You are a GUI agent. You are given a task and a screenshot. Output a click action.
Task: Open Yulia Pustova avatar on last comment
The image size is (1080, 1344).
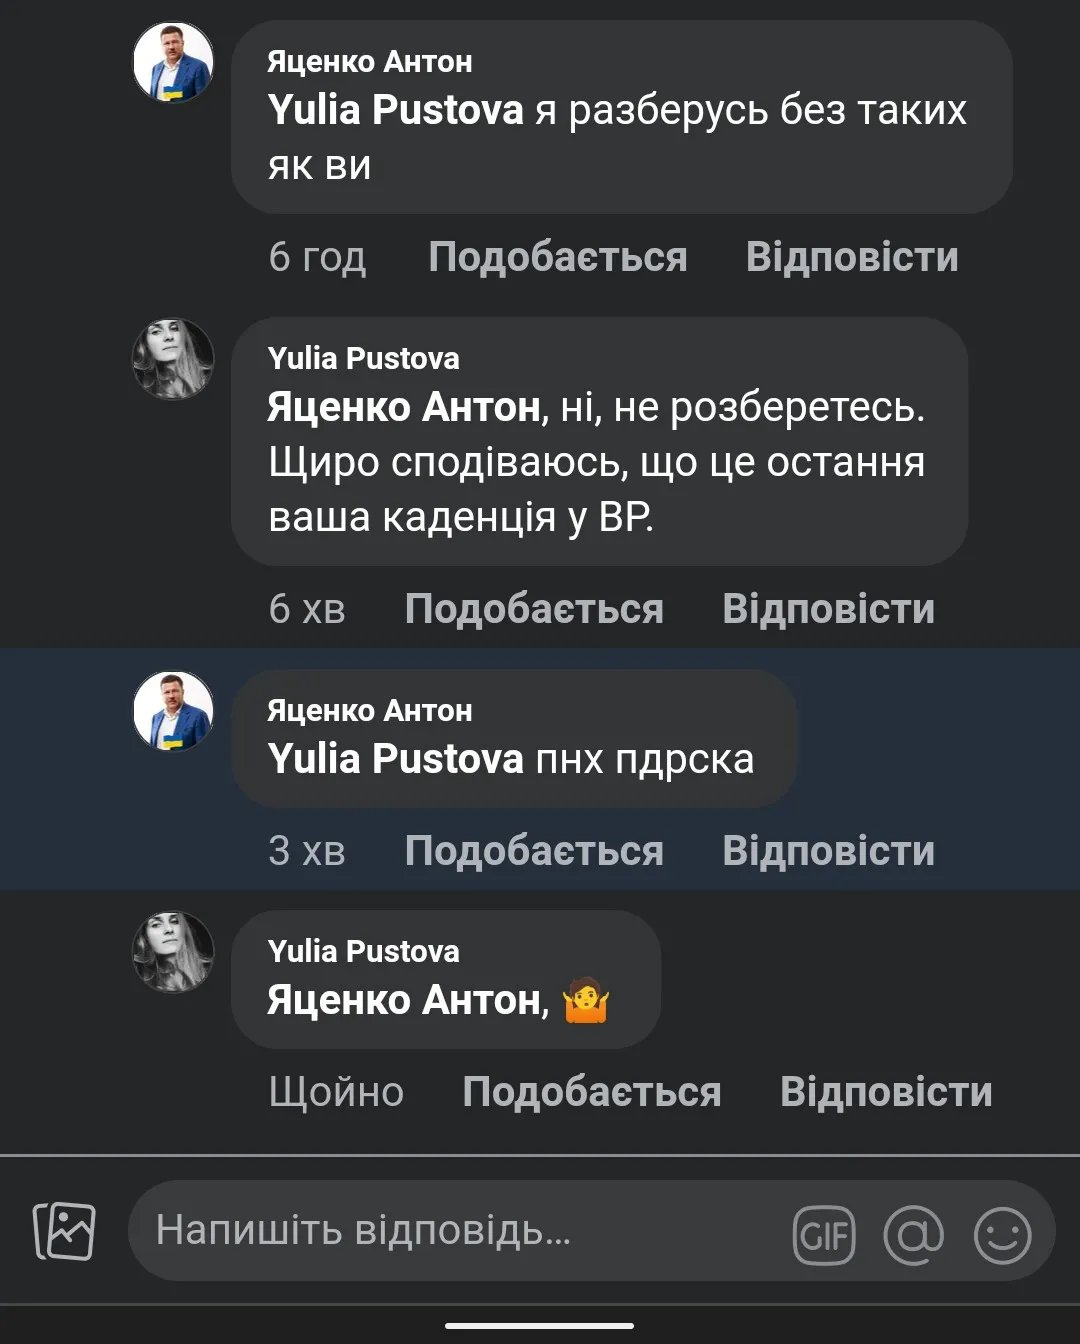coord(173,952)
